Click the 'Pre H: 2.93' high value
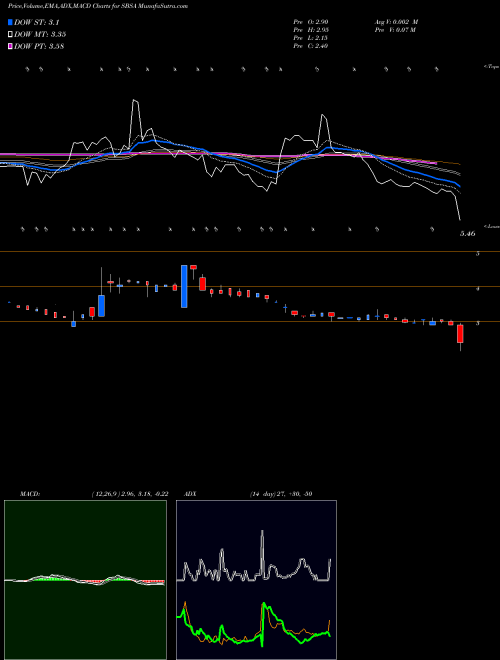The image size is (500, 660). (311, 30)
